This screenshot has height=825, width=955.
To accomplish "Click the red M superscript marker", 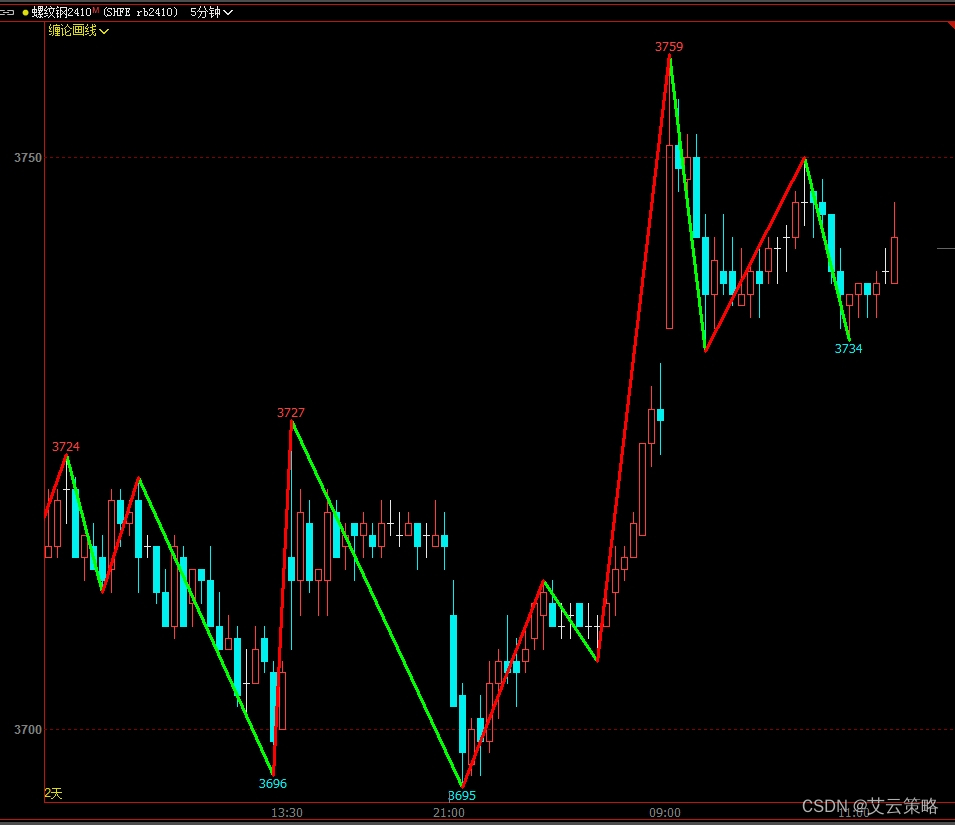I will tap(96, 10).
